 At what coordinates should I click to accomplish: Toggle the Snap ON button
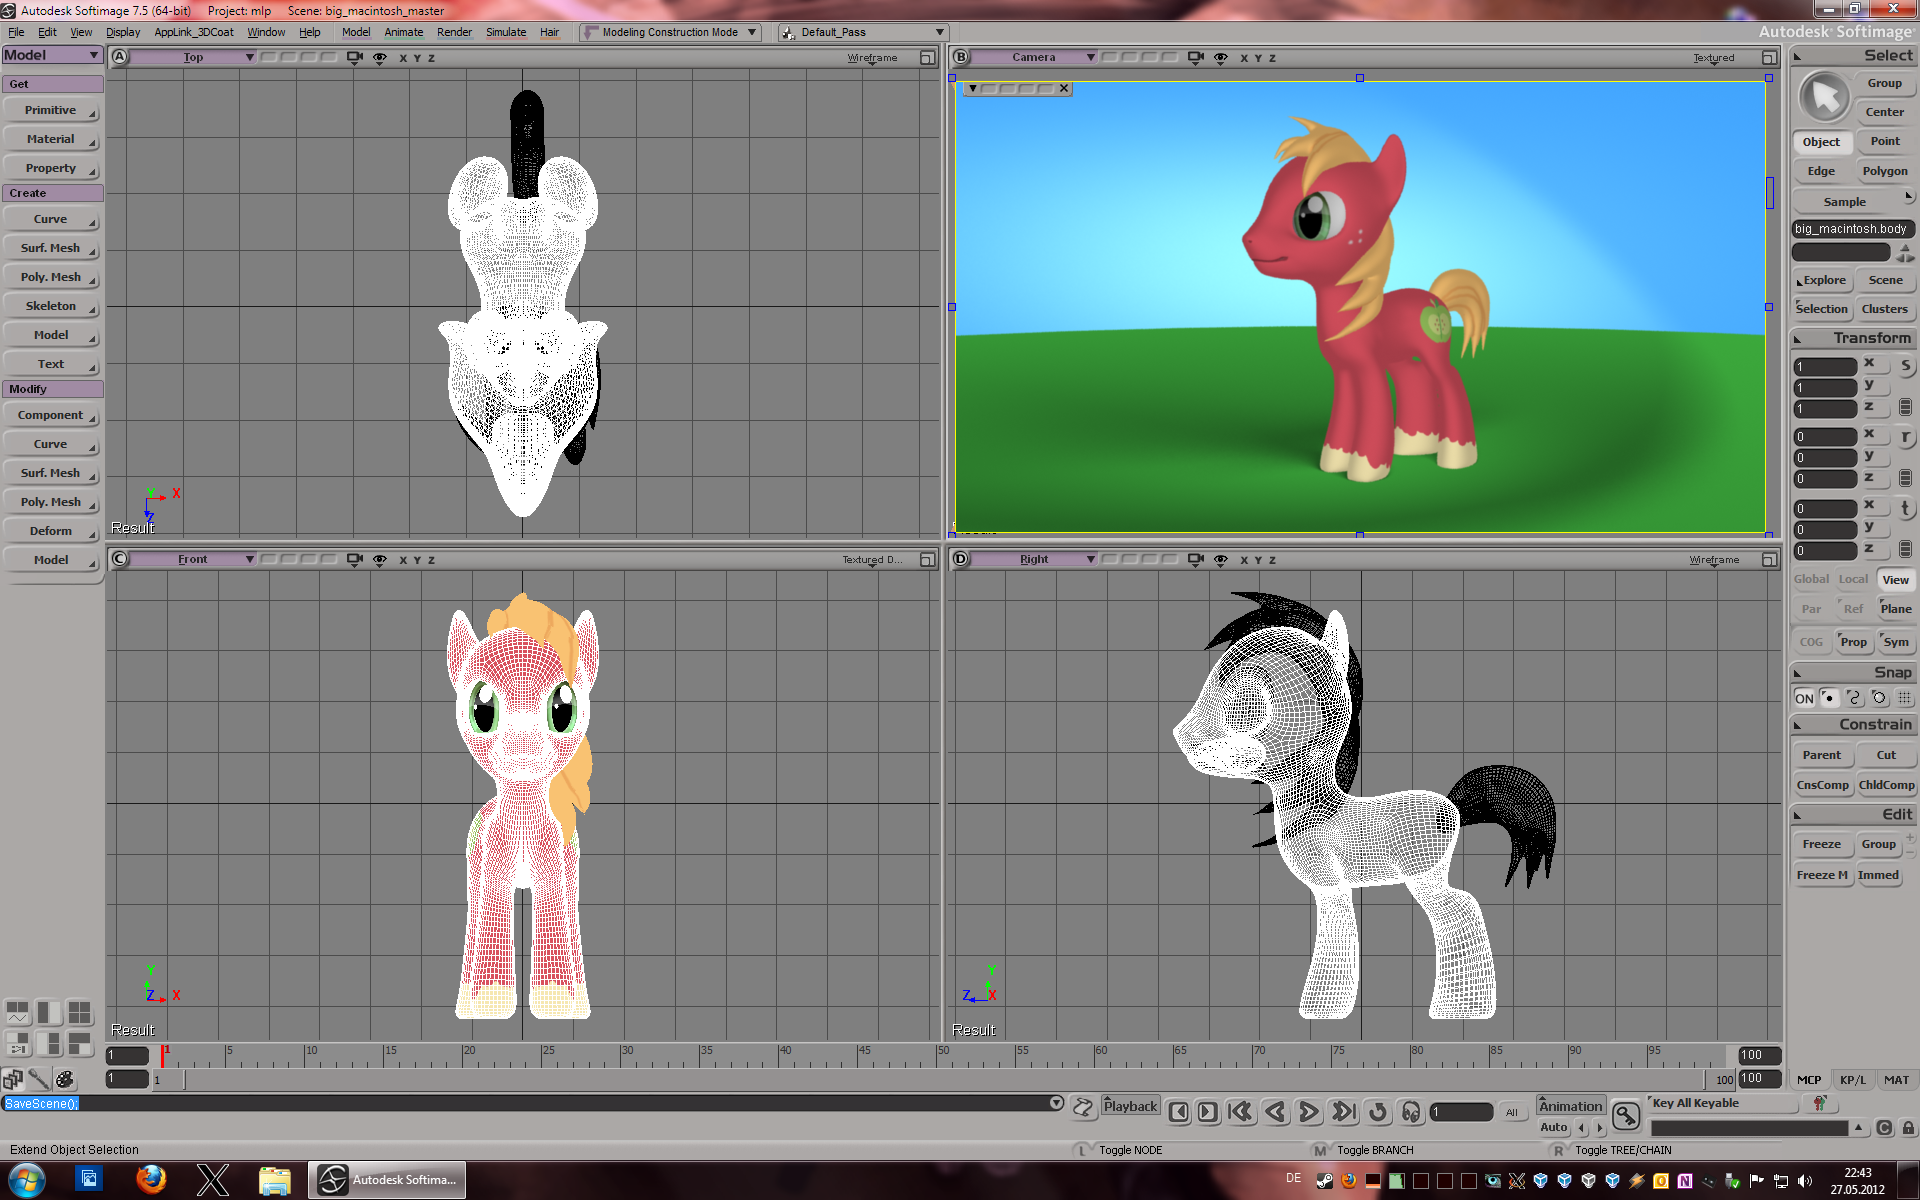tap(1804, 698)
